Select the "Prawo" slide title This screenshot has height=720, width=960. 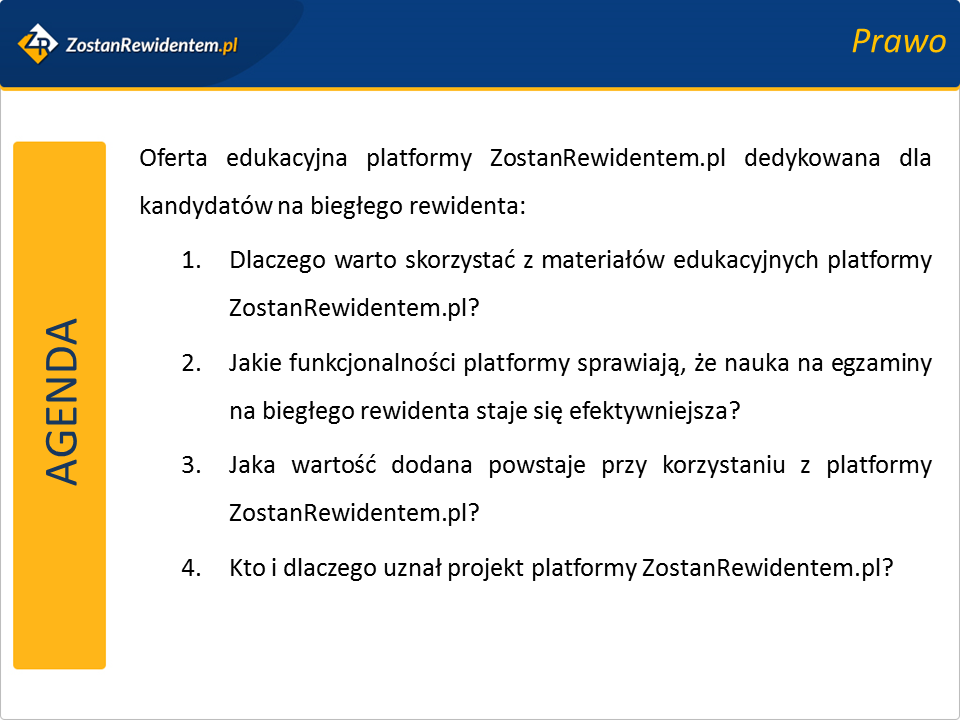898,42
